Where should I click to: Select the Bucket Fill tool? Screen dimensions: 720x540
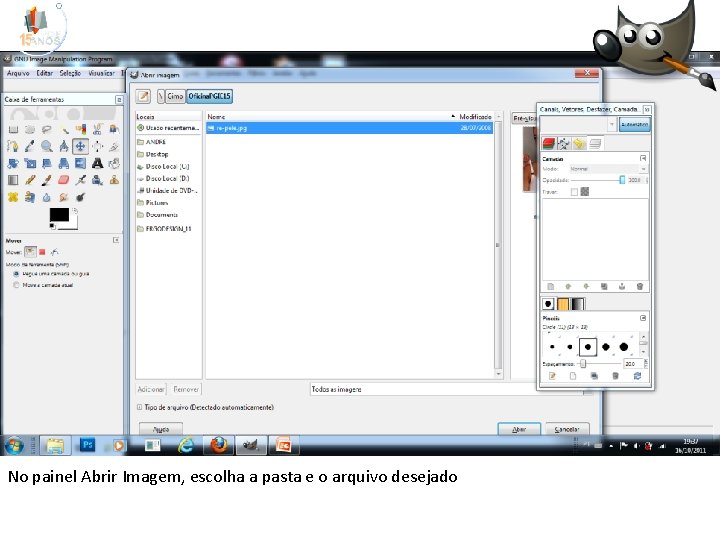point(114,163)
